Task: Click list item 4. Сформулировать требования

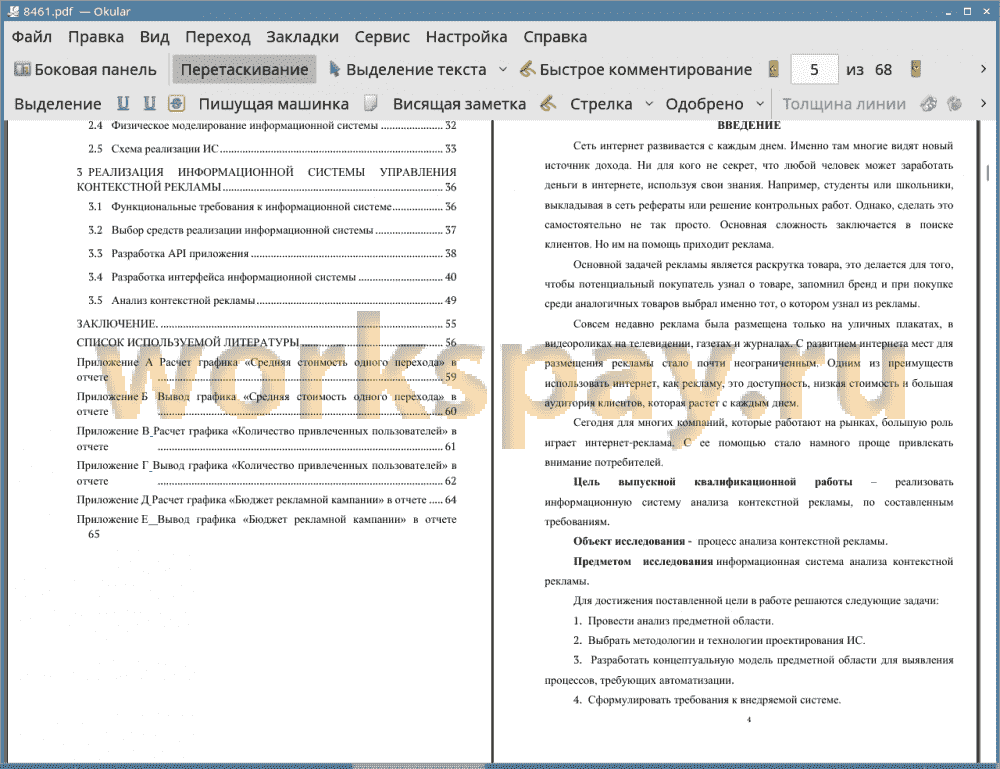Action: (707, 700)
